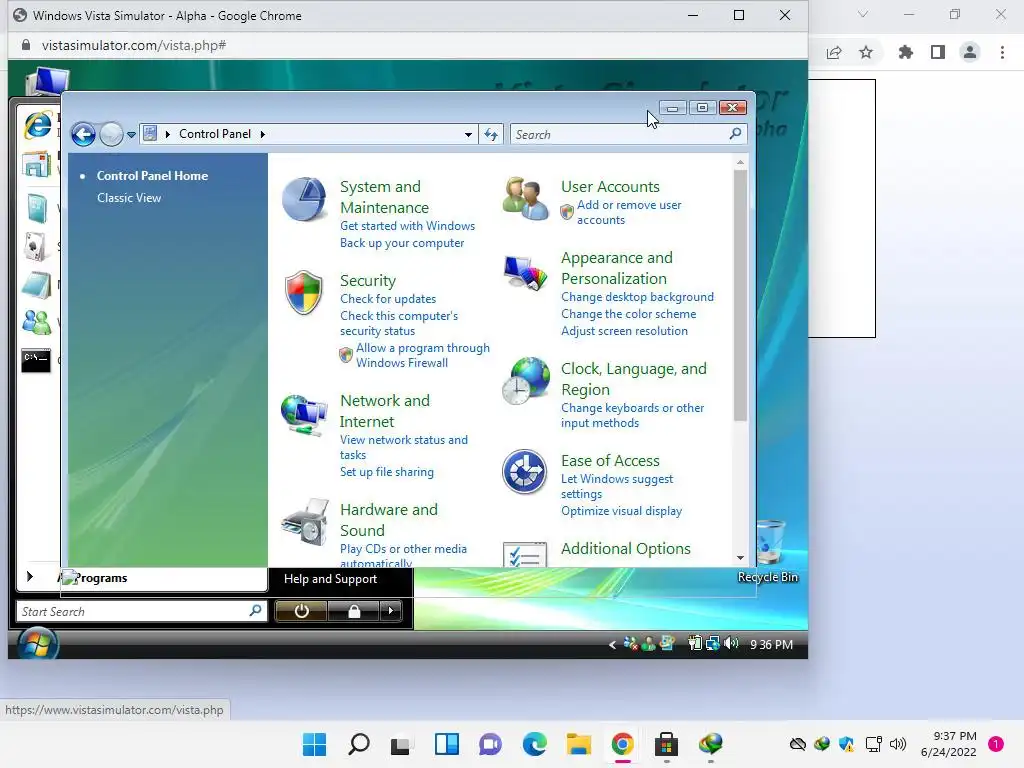
Task: Click the Hardware and Sound printer icon
Action: [305, 522]
